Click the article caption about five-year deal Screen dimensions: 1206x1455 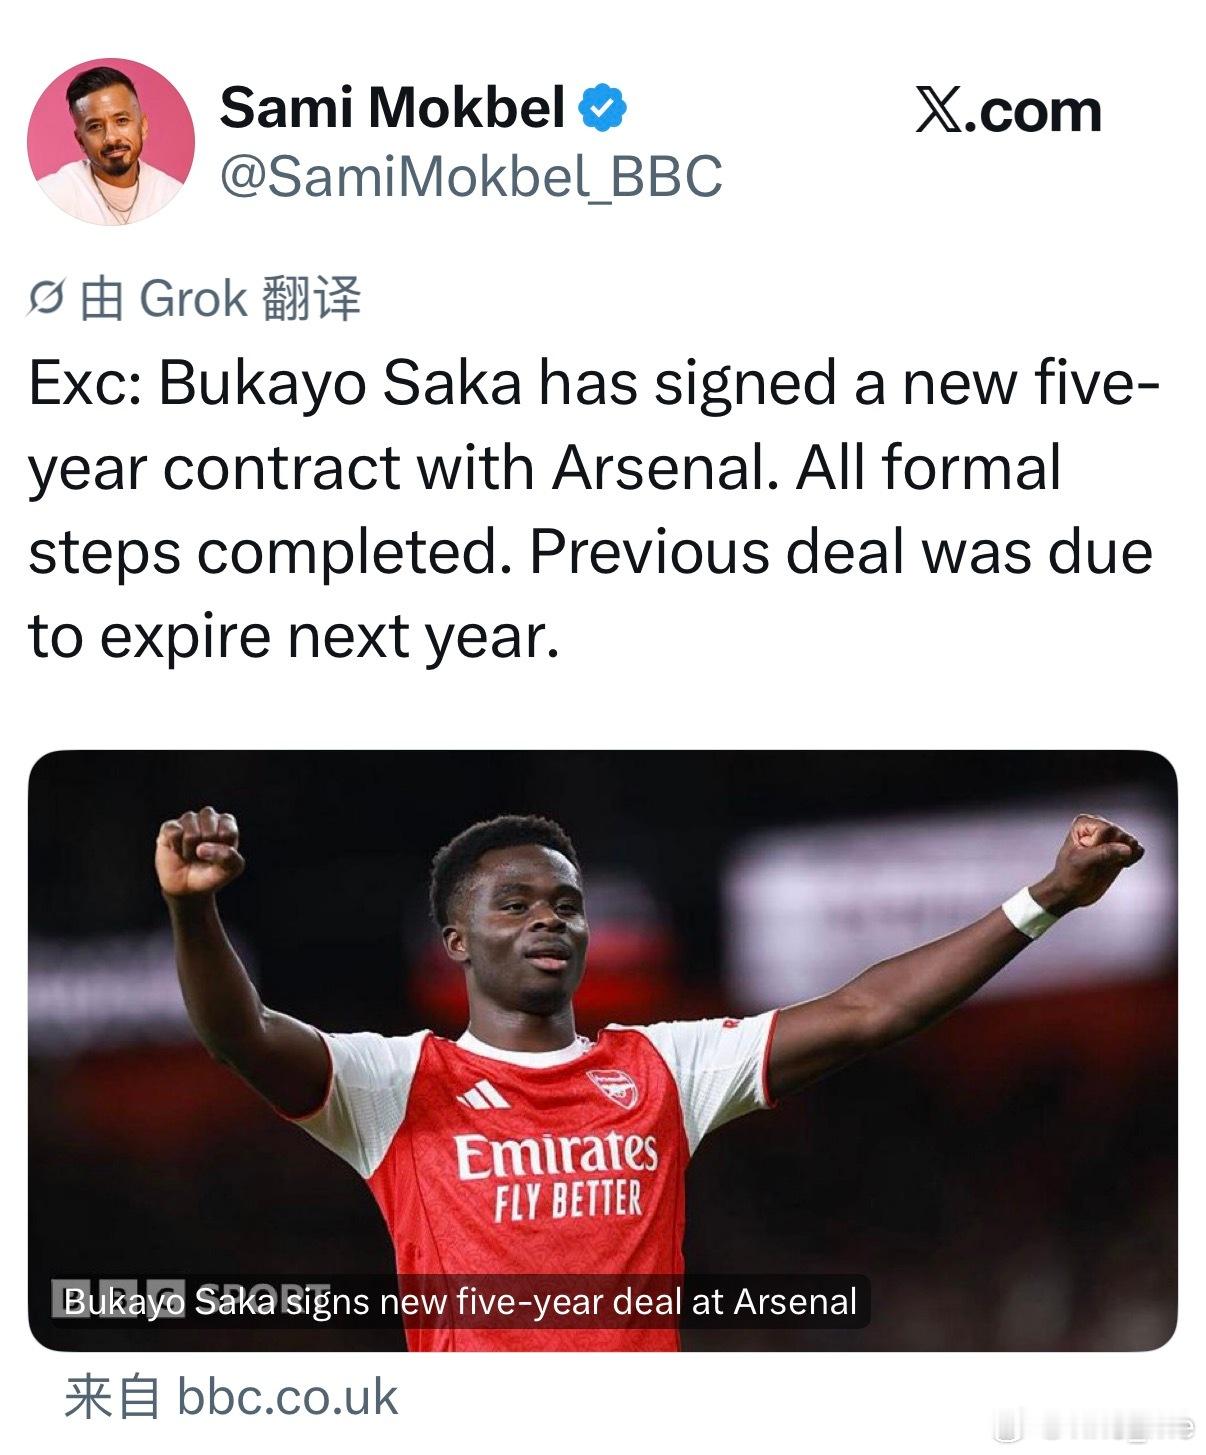pyautogui.click(x=460, y=1302)
